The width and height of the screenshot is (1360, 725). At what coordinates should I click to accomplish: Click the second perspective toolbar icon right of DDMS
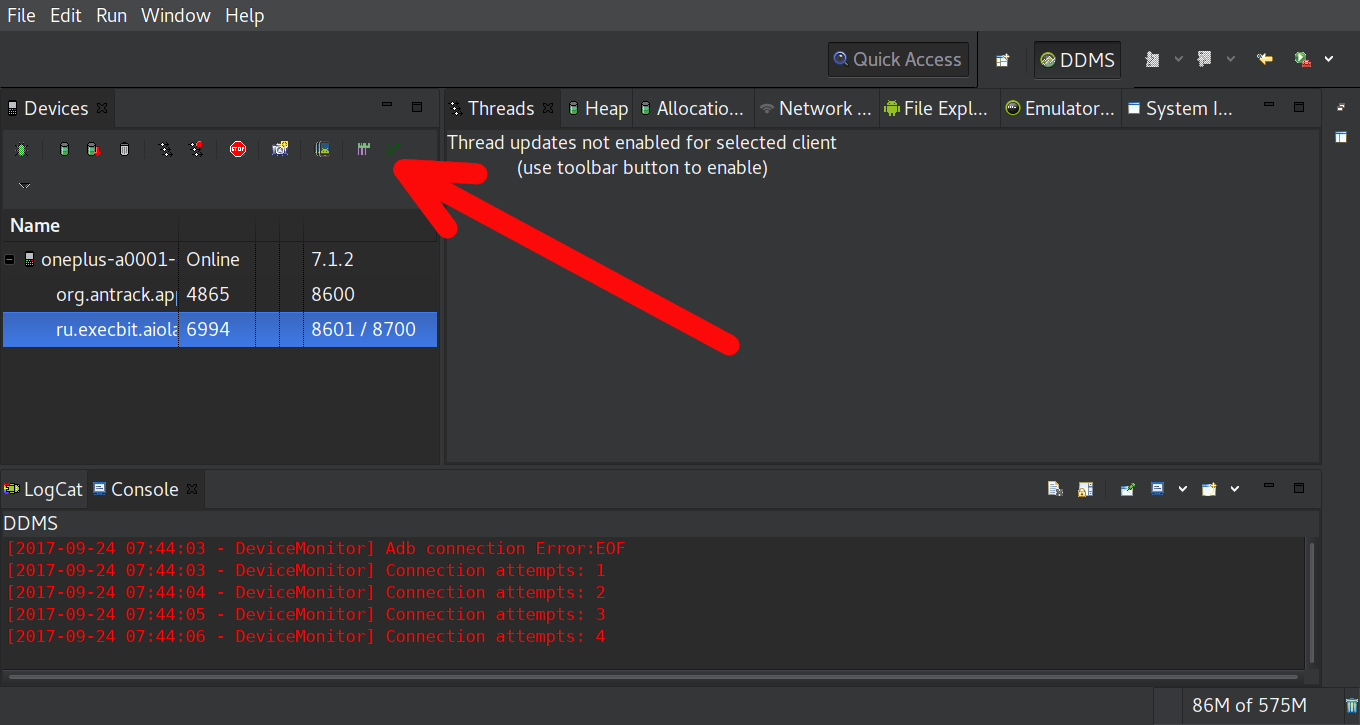click(1205, 60)
